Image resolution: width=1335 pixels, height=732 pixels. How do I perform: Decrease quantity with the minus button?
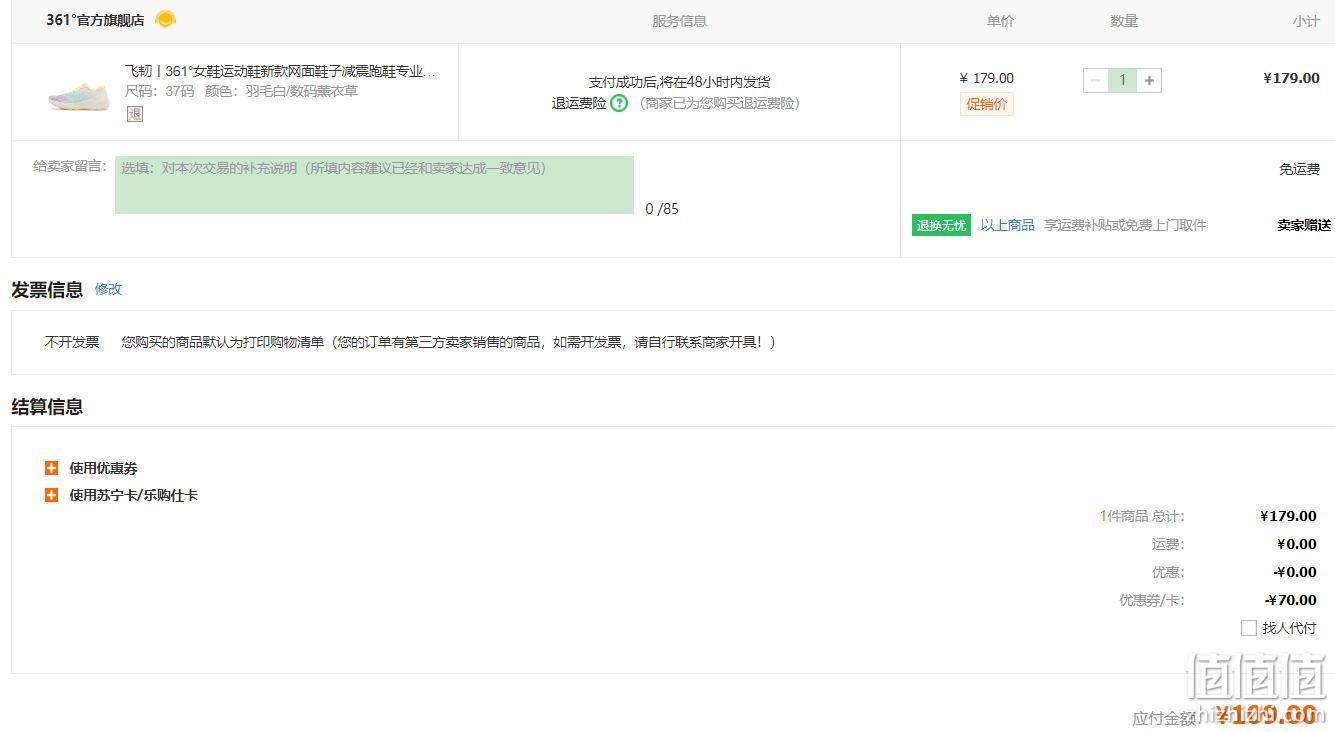tap(1096, 80)
